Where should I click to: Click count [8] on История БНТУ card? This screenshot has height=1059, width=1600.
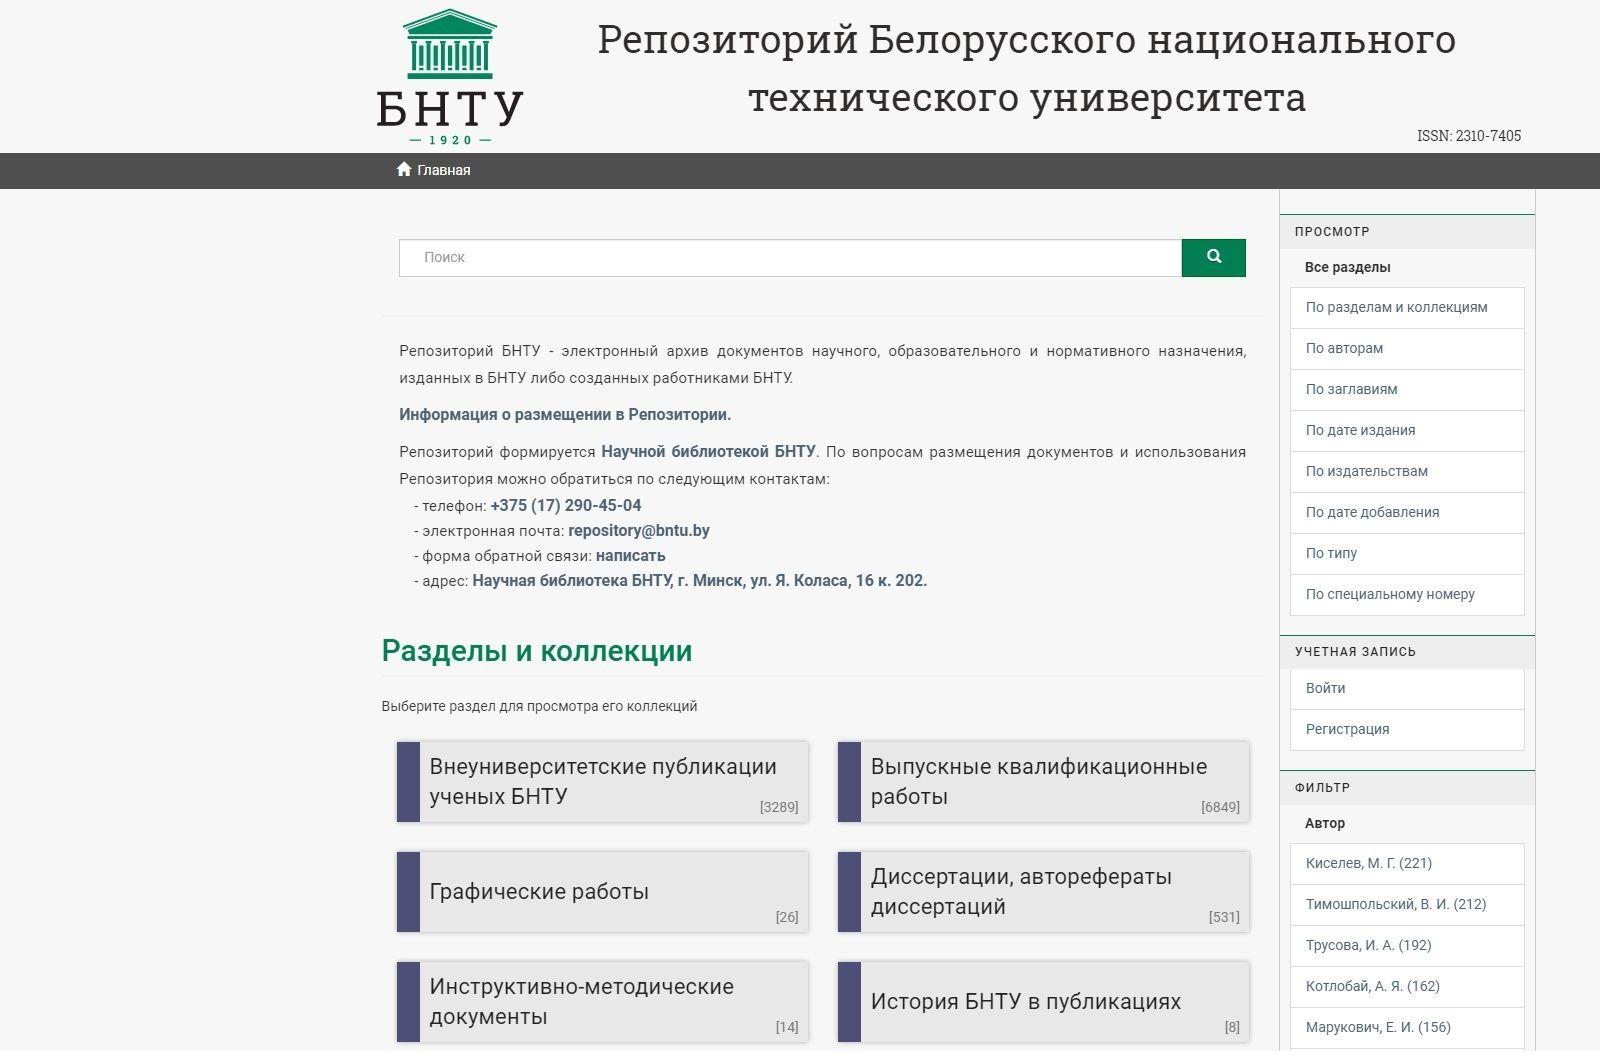(x=1232, y=1027)
